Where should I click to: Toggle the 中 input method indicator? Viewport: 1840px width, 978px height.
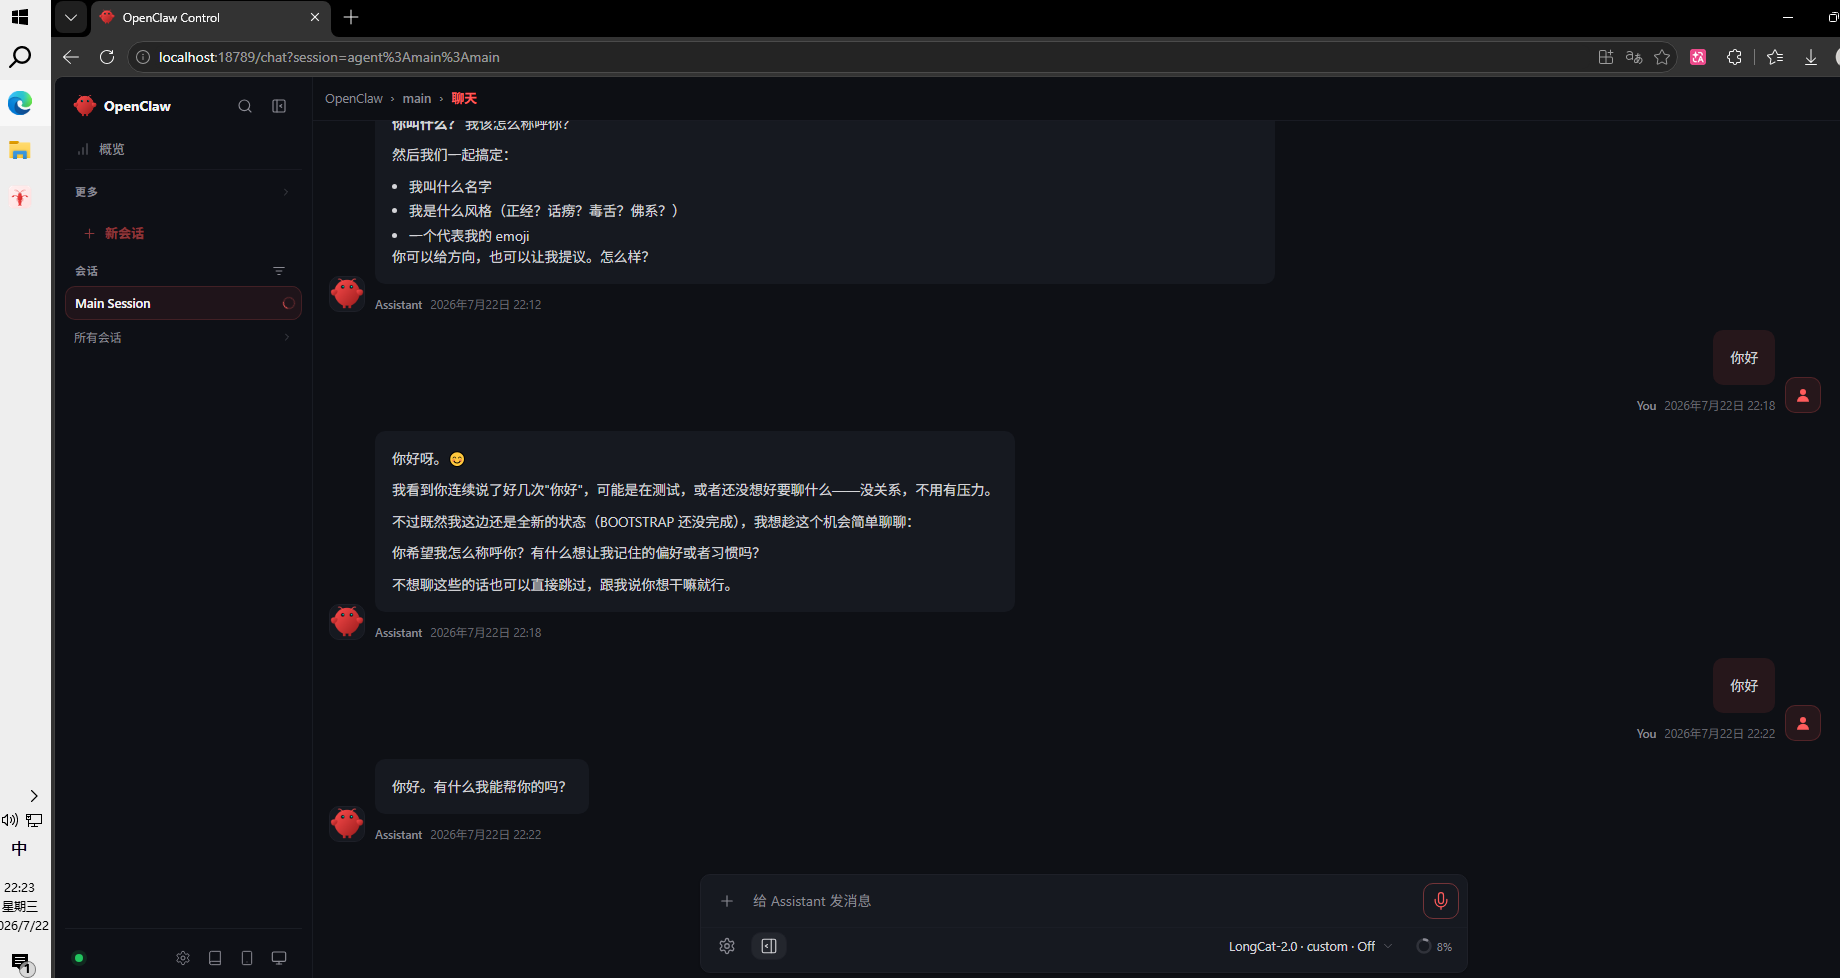pyautogui.click(x=20, y=848)
